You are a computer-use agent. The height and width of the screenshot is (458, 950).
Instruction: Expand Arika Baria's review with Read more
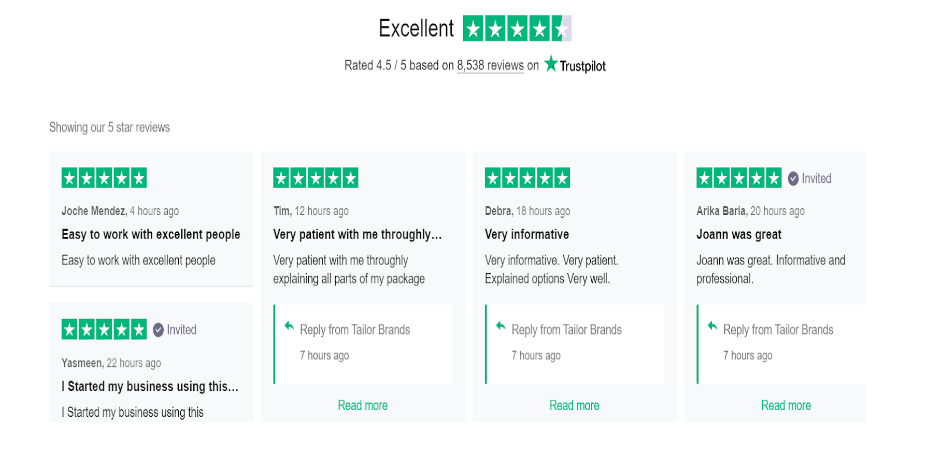pos(786,405)
